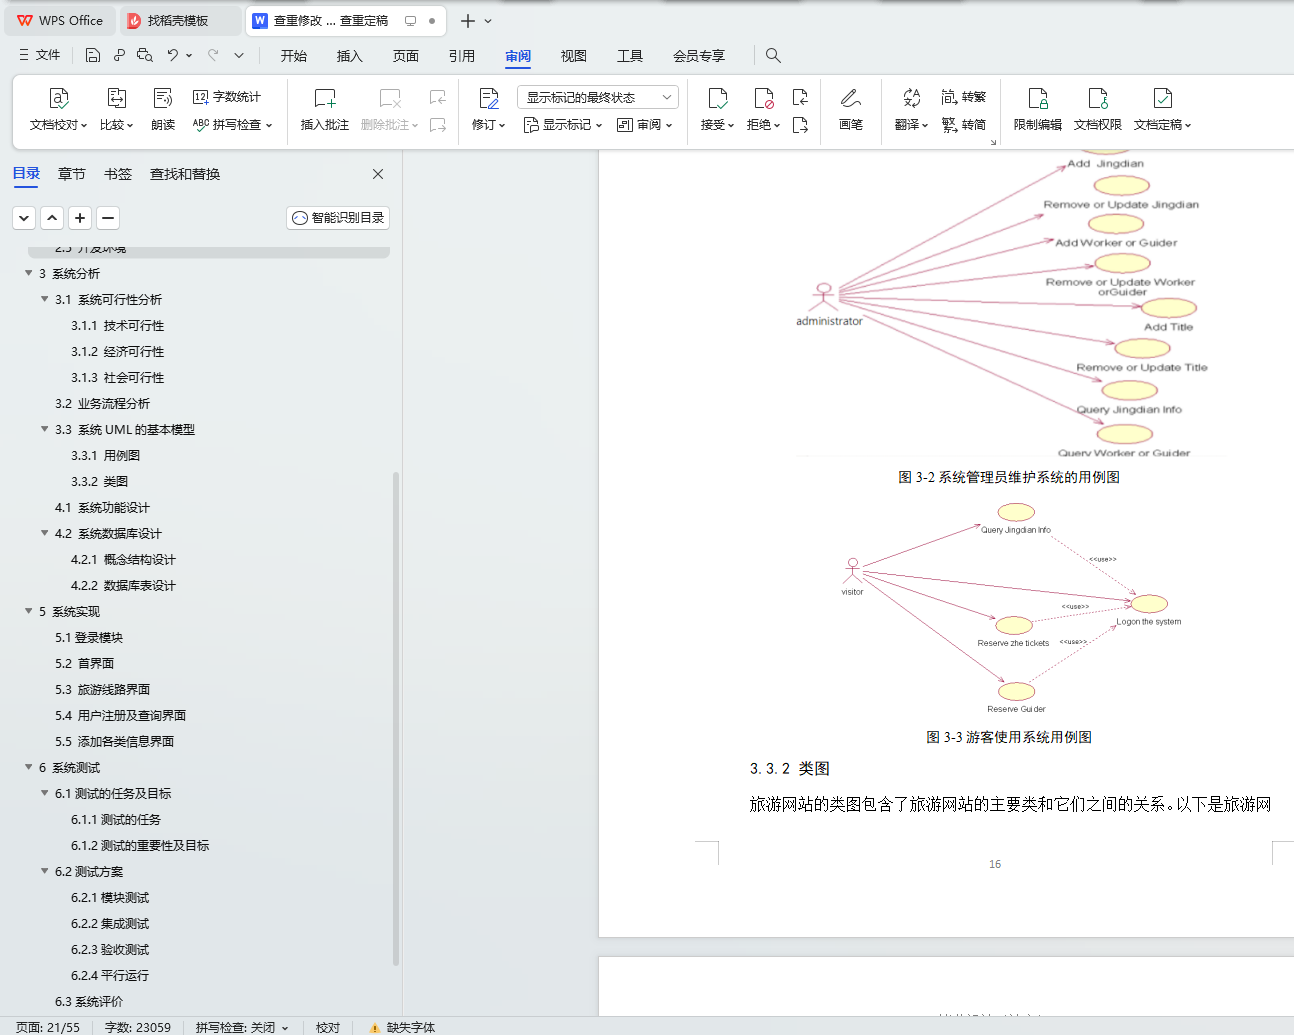Open the 翻译 translate tool

click(911, 110)
